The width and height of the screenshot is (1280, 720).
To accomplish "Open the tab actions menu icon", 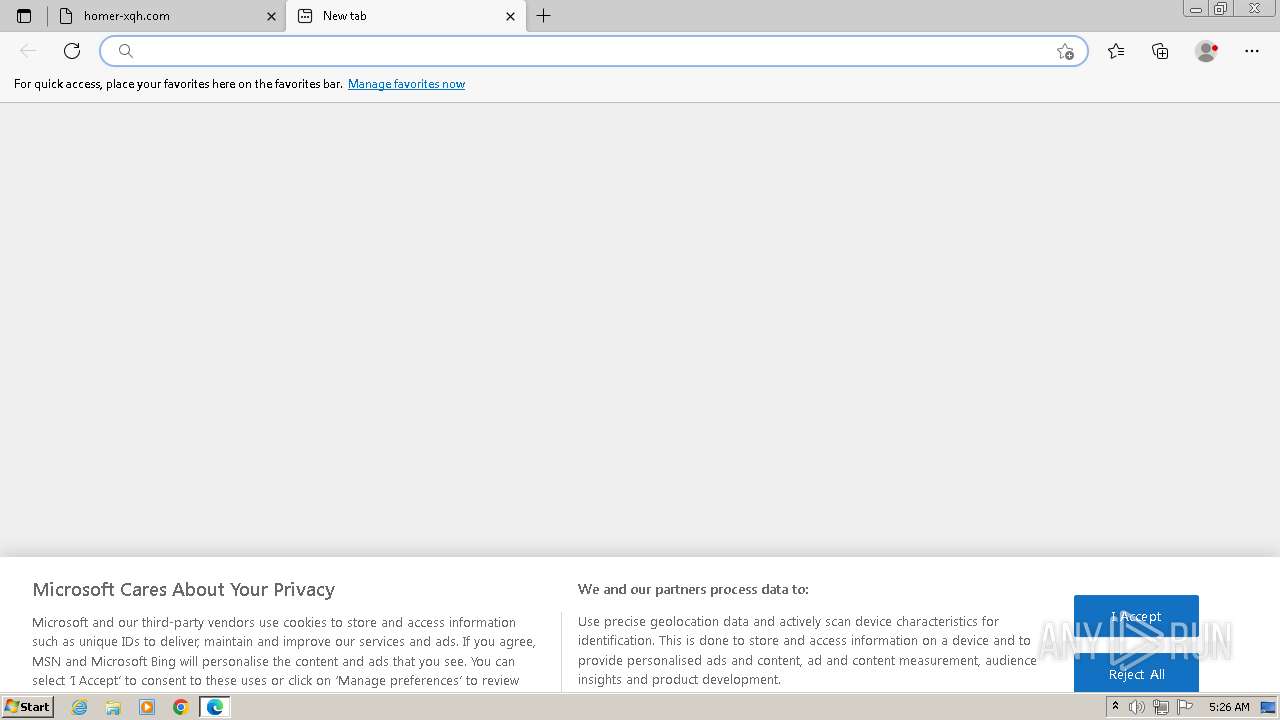I will coord(24,16).
